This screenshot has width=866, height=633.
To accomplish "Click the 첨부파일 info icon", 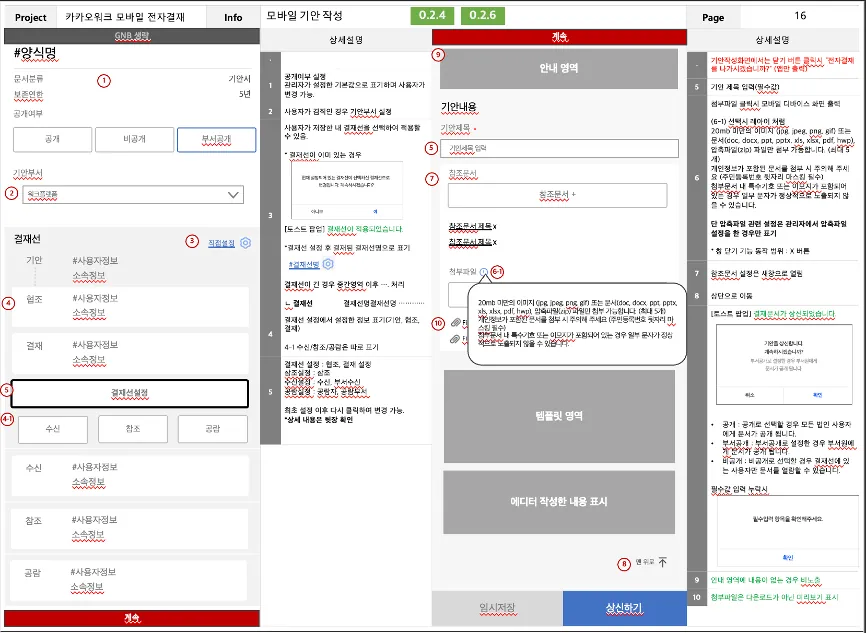I will pyautogui.click(x=484, y=272).
